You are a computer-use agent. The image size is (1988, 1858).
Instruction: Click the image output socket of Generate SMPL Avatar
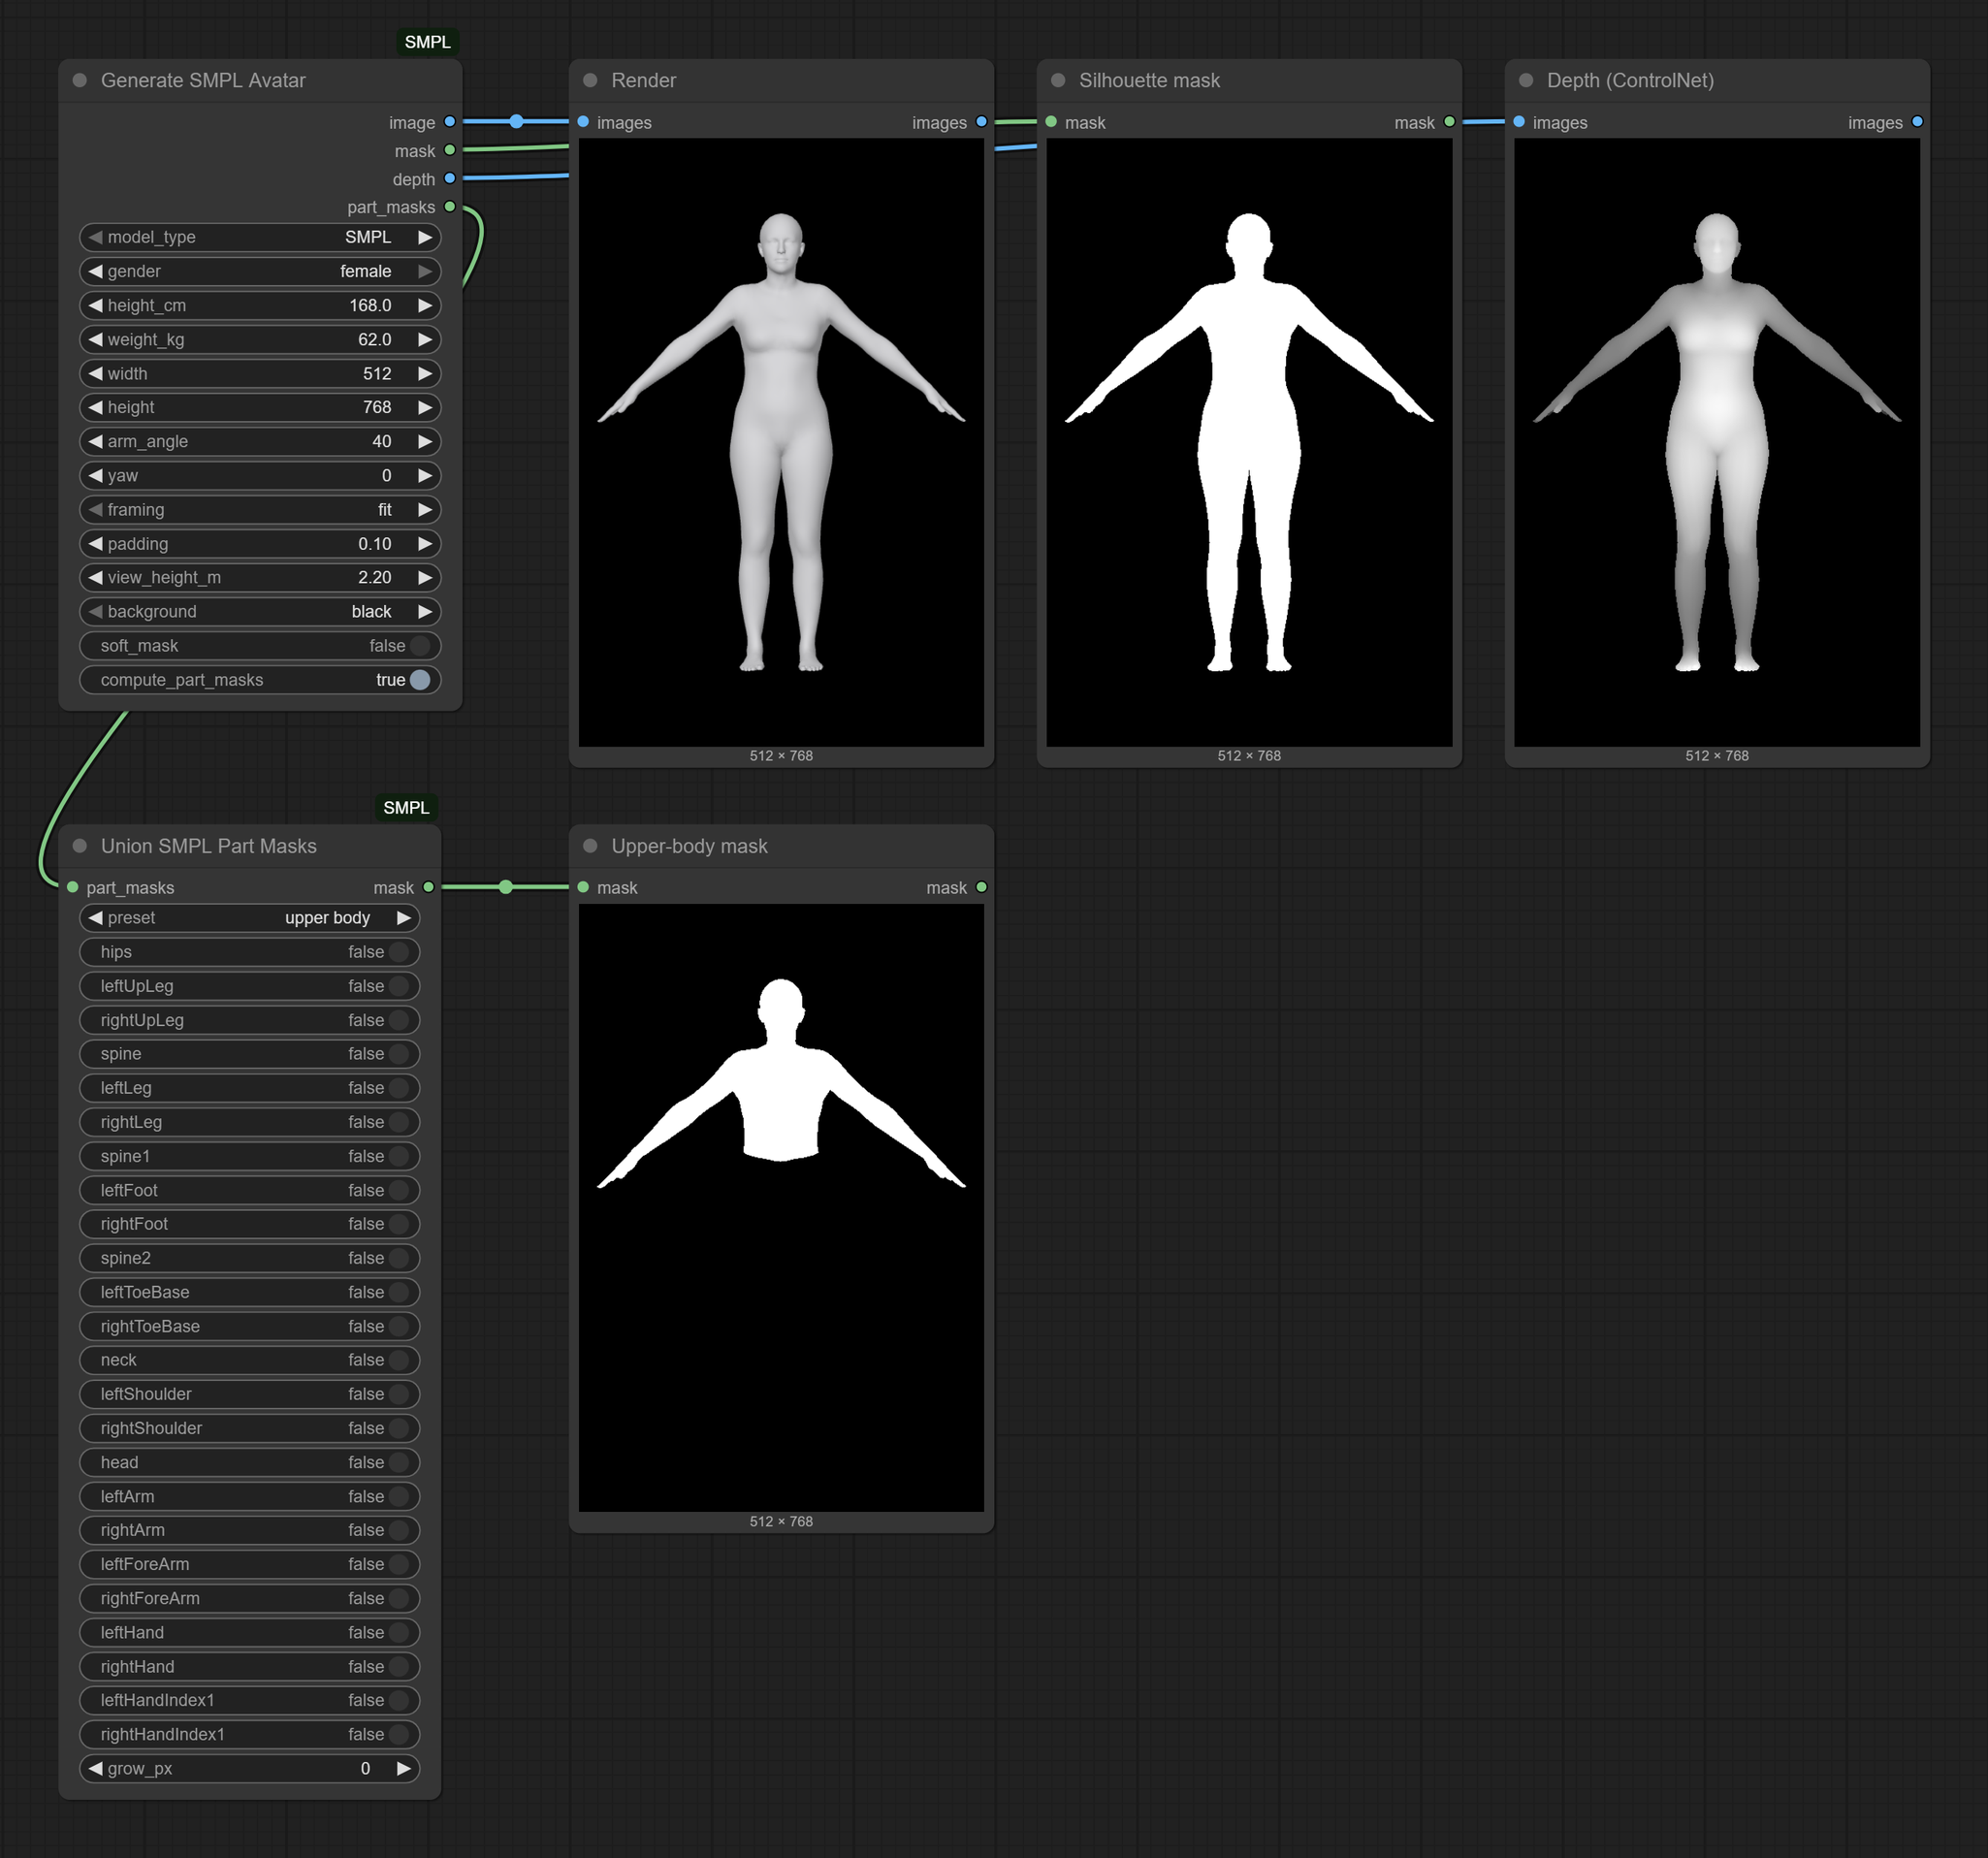pyautogui.click(x=450, y=122)
